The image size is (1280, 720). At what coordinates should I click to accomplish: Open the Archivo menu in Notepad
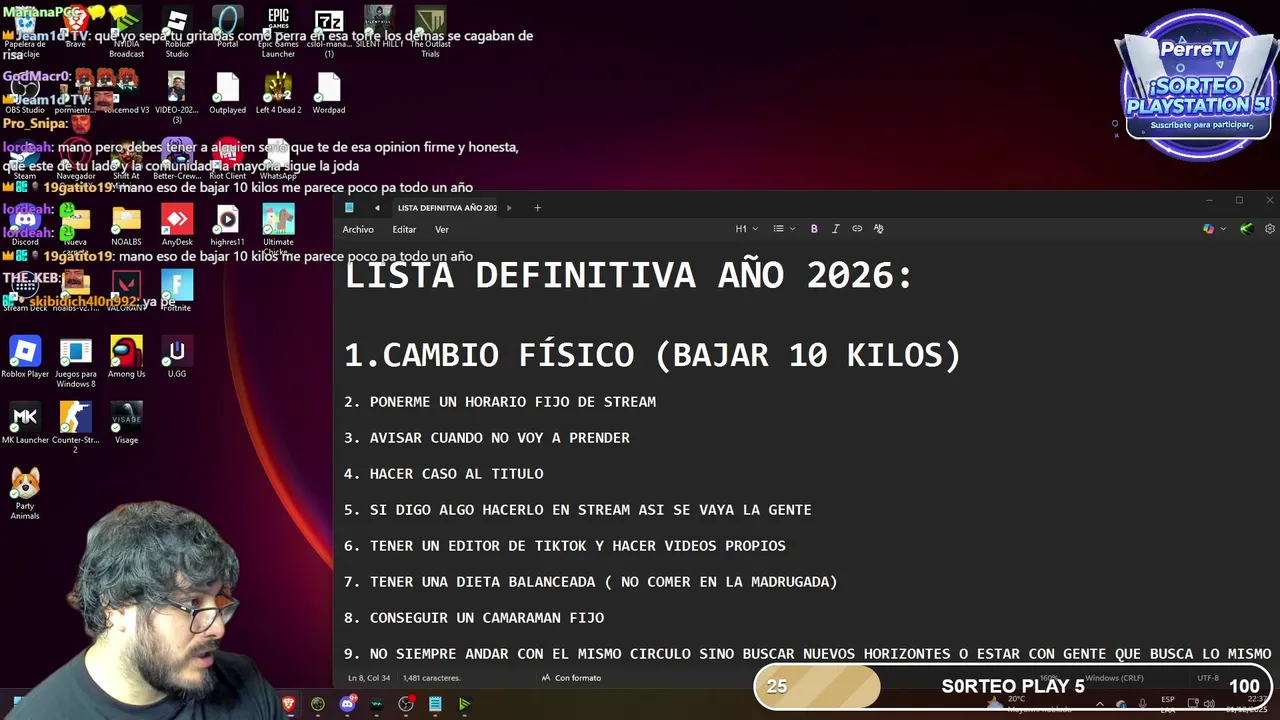358,229
